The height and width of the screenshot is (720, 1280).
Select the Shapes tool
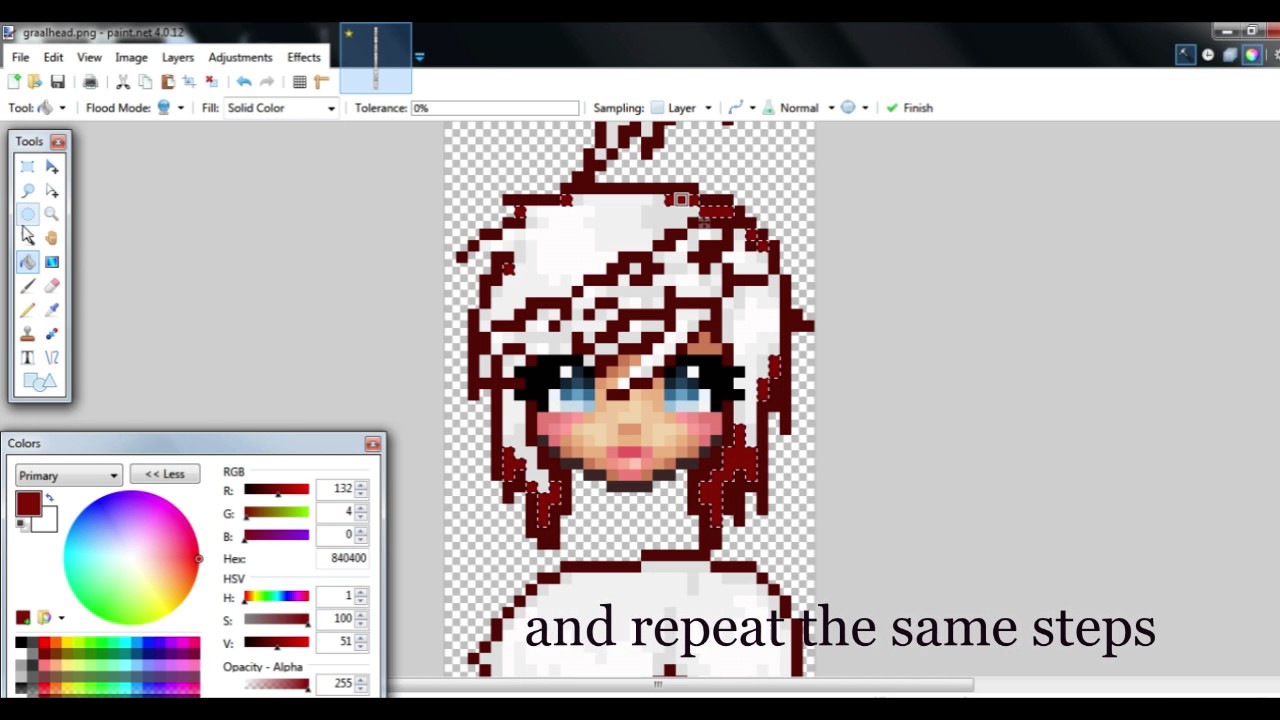click(x=40, y=382)
